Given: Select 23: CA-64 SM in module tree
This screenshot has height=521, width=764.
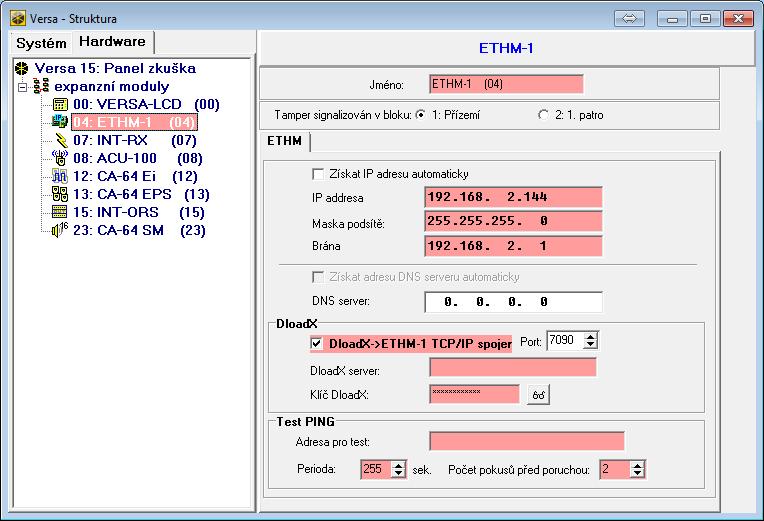Looking at the screenshot, I should [139, 230].
